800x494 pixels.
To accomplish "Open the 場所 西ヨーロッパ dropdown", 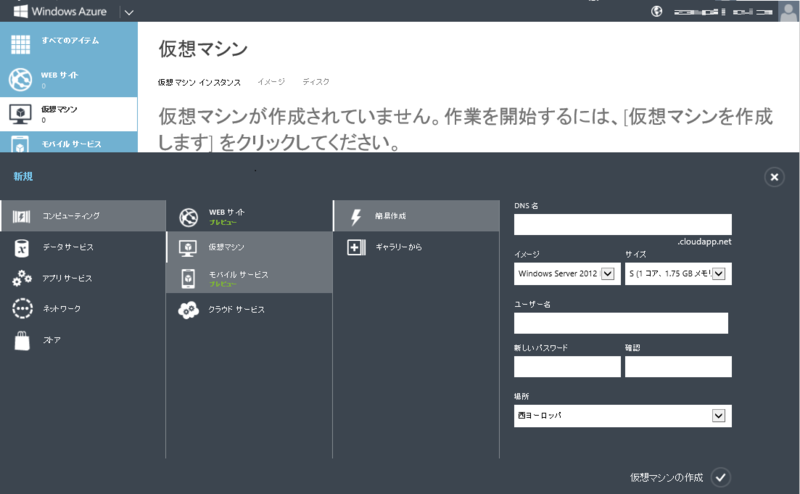I will [622, 416].
